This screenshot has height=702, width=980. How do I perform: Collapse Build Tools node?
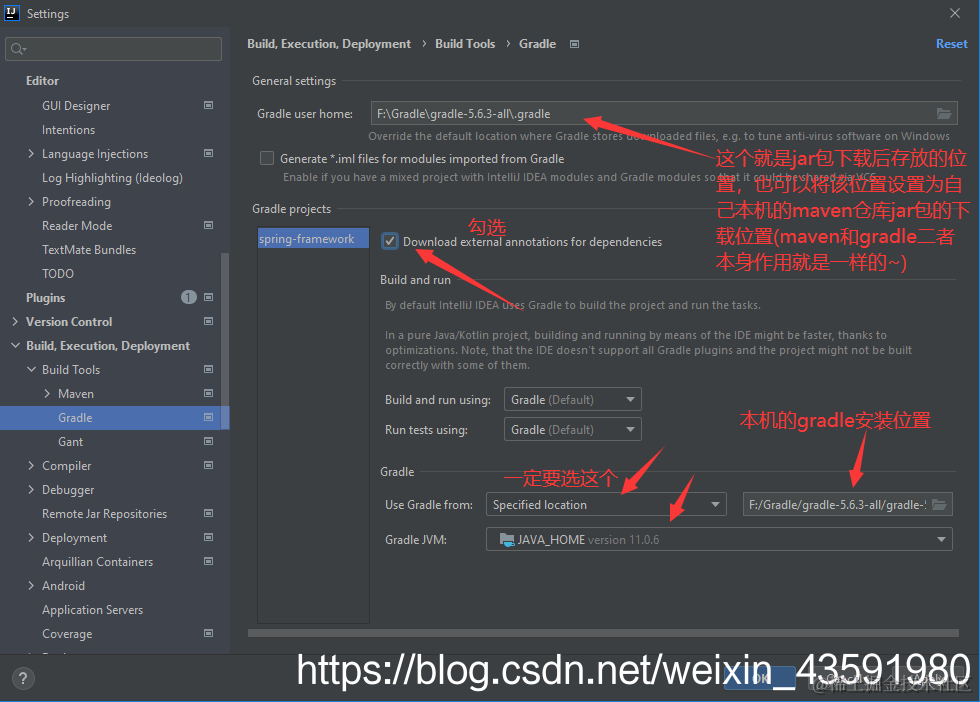(31, 369)
